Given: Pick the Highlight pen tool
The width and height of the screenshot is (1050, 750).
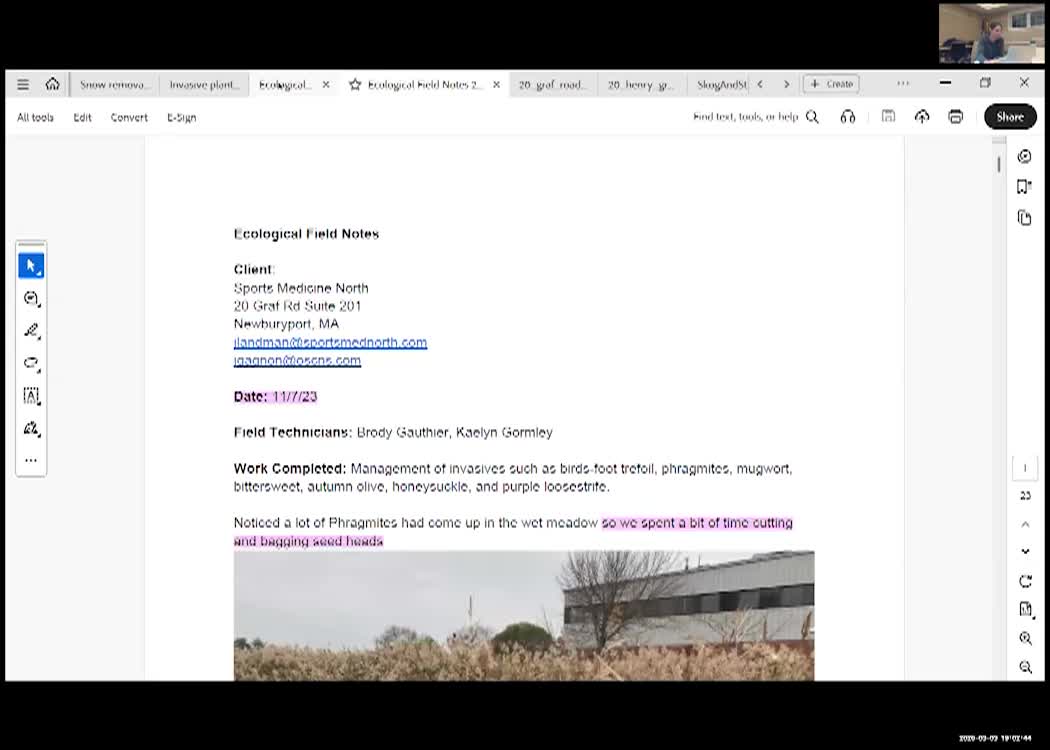Looking at the screenshot, I should point(31,331).
